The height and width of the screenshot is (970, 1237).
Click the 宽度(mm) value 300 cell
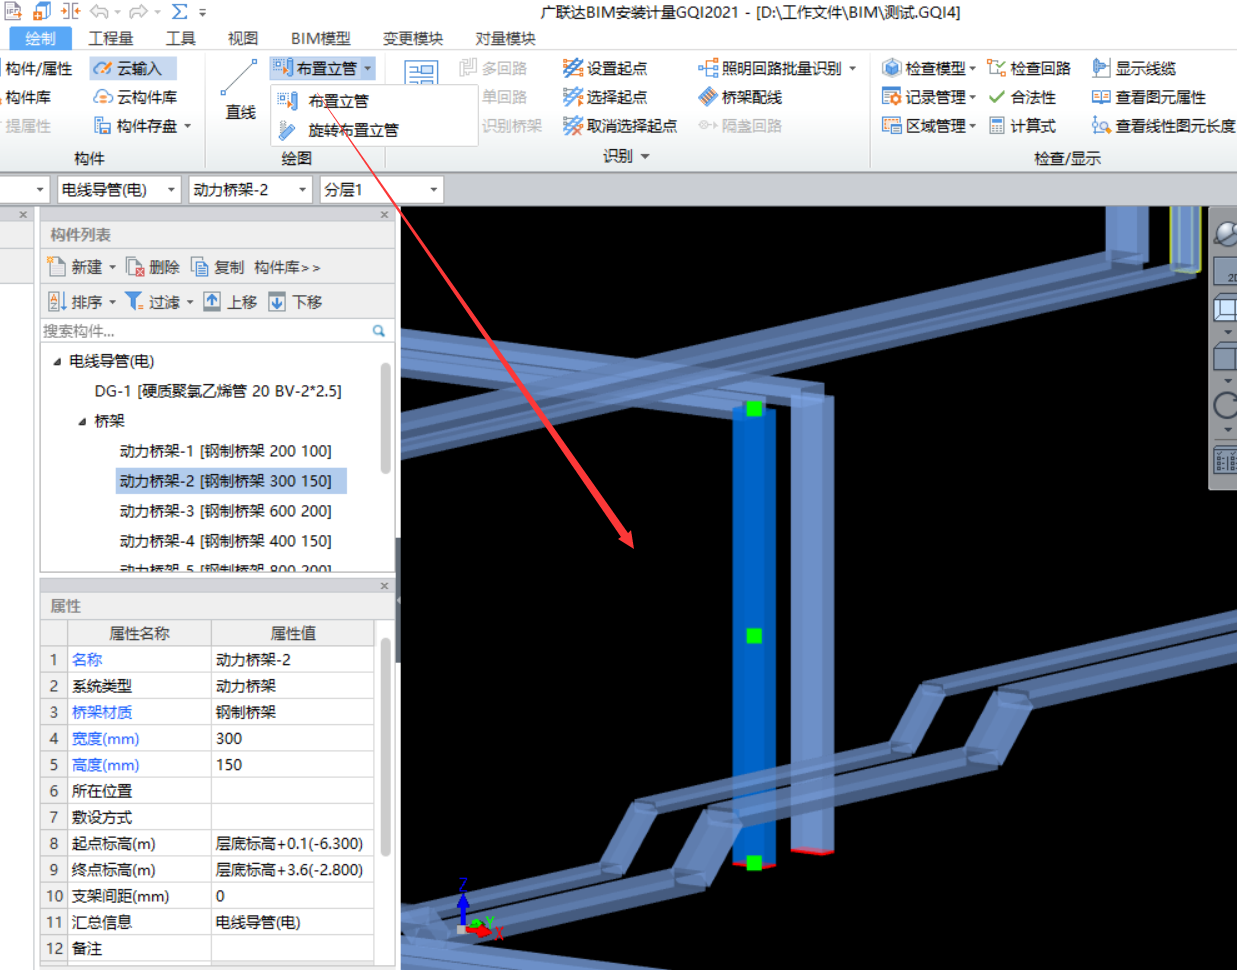293,738
